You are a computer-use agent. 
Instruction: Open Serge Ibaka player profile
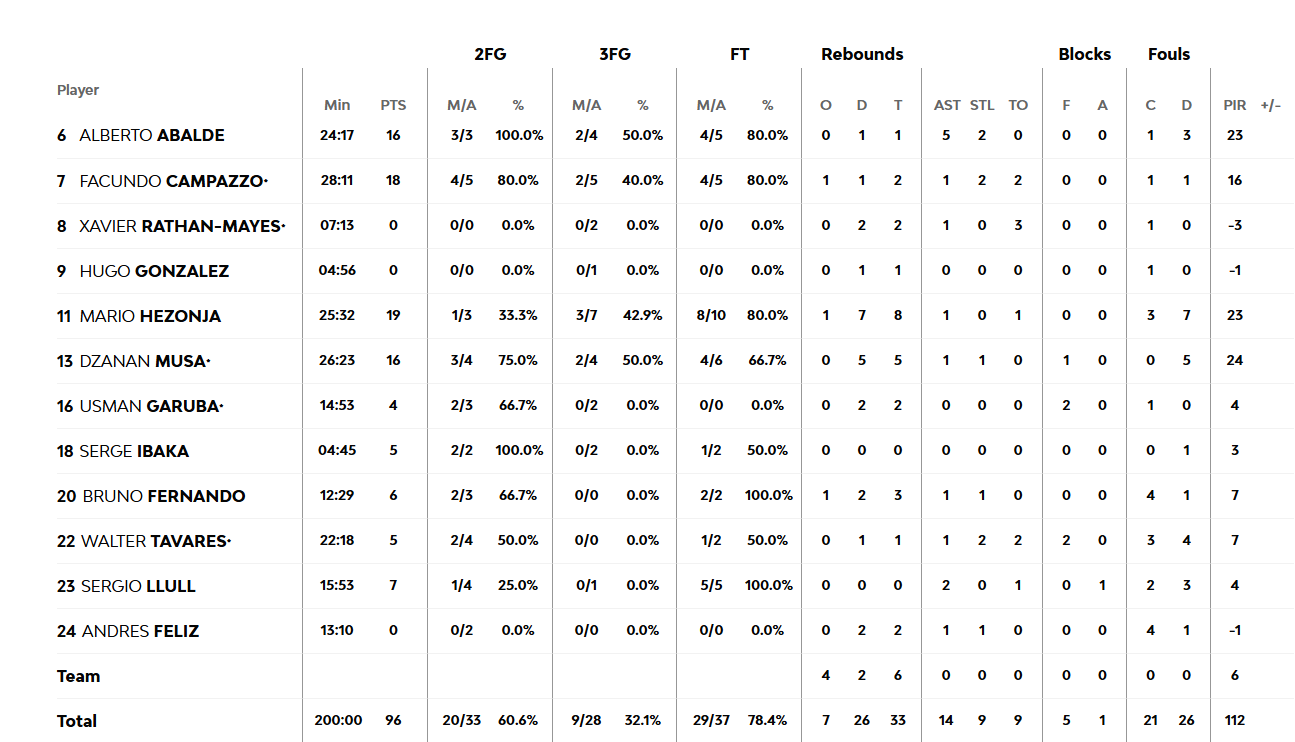point(135,451)
